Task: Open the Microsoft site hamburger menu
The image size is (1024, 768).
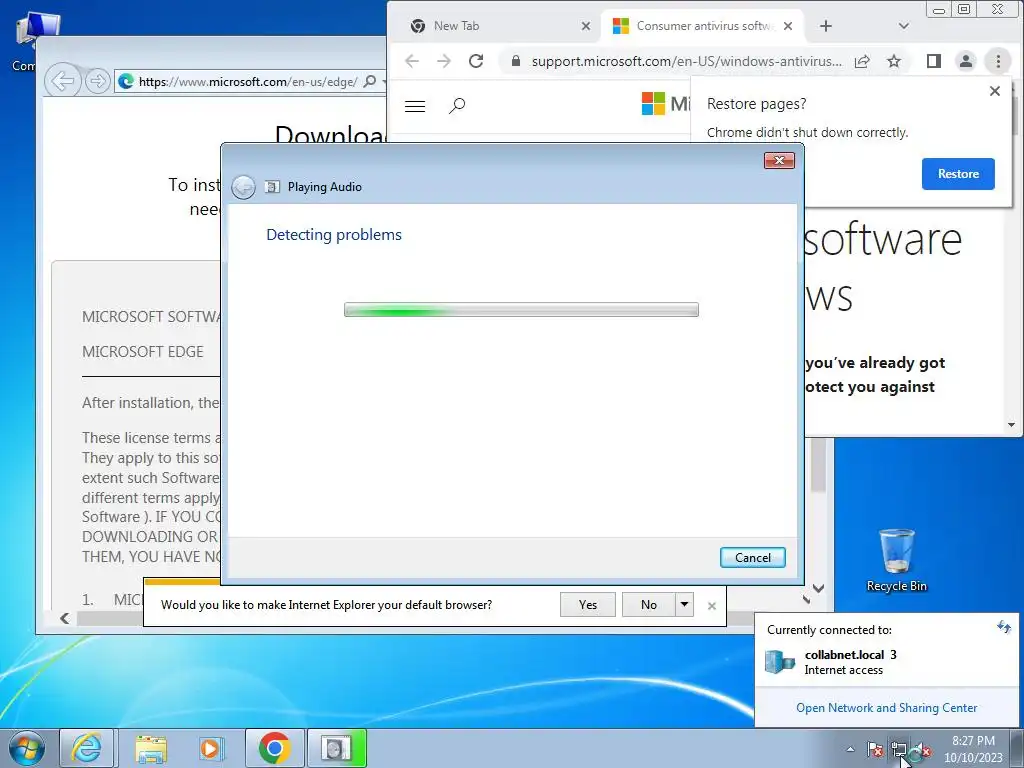Action: (415, 106)
